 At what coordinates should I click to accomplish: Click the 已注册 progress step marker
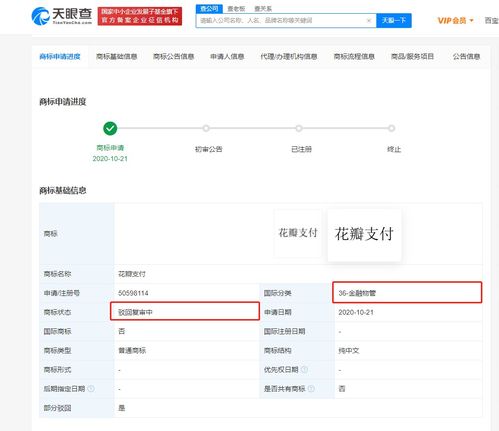click(299, 128)
